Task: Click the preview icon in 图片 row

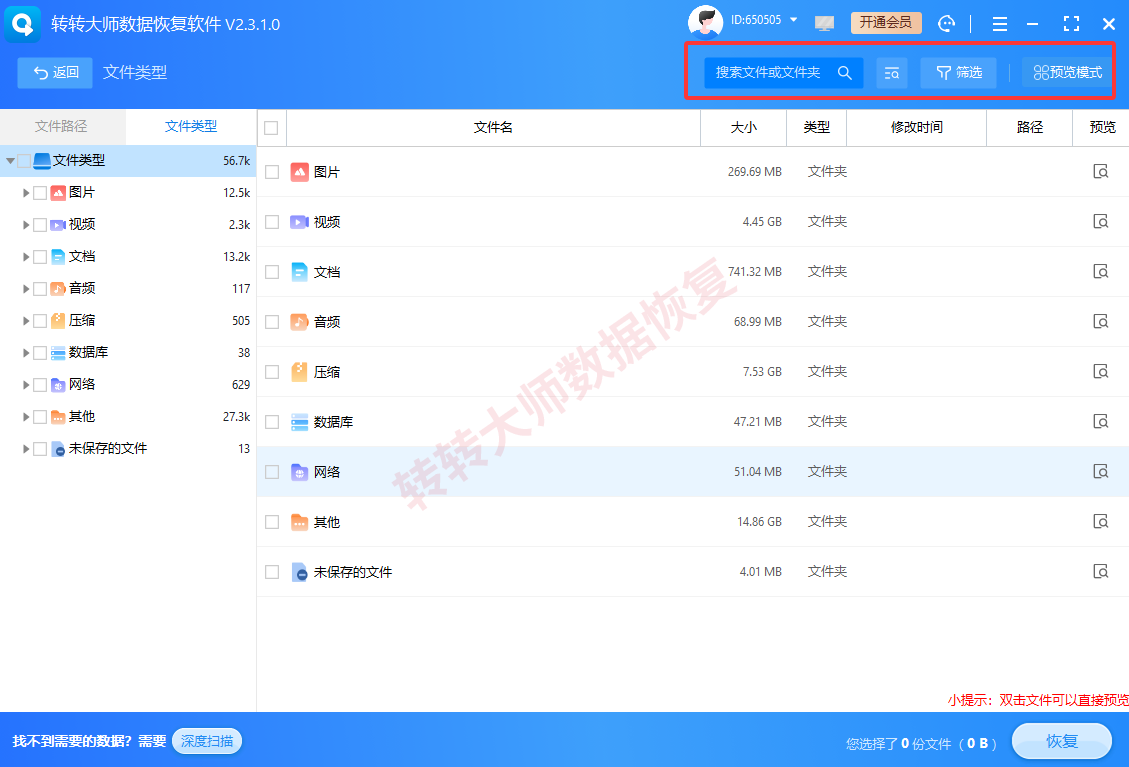Action: [x=1100, y=171]
